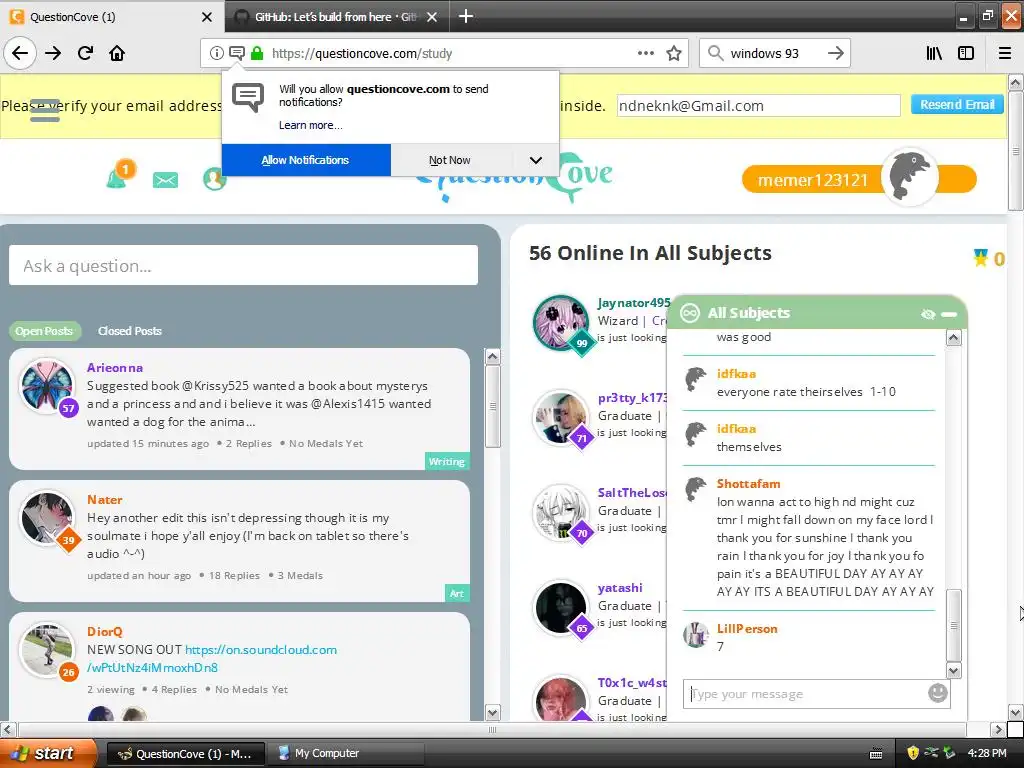
Task: Open the site hamburger menu over the banner
Action: click(x=45, y=110)
